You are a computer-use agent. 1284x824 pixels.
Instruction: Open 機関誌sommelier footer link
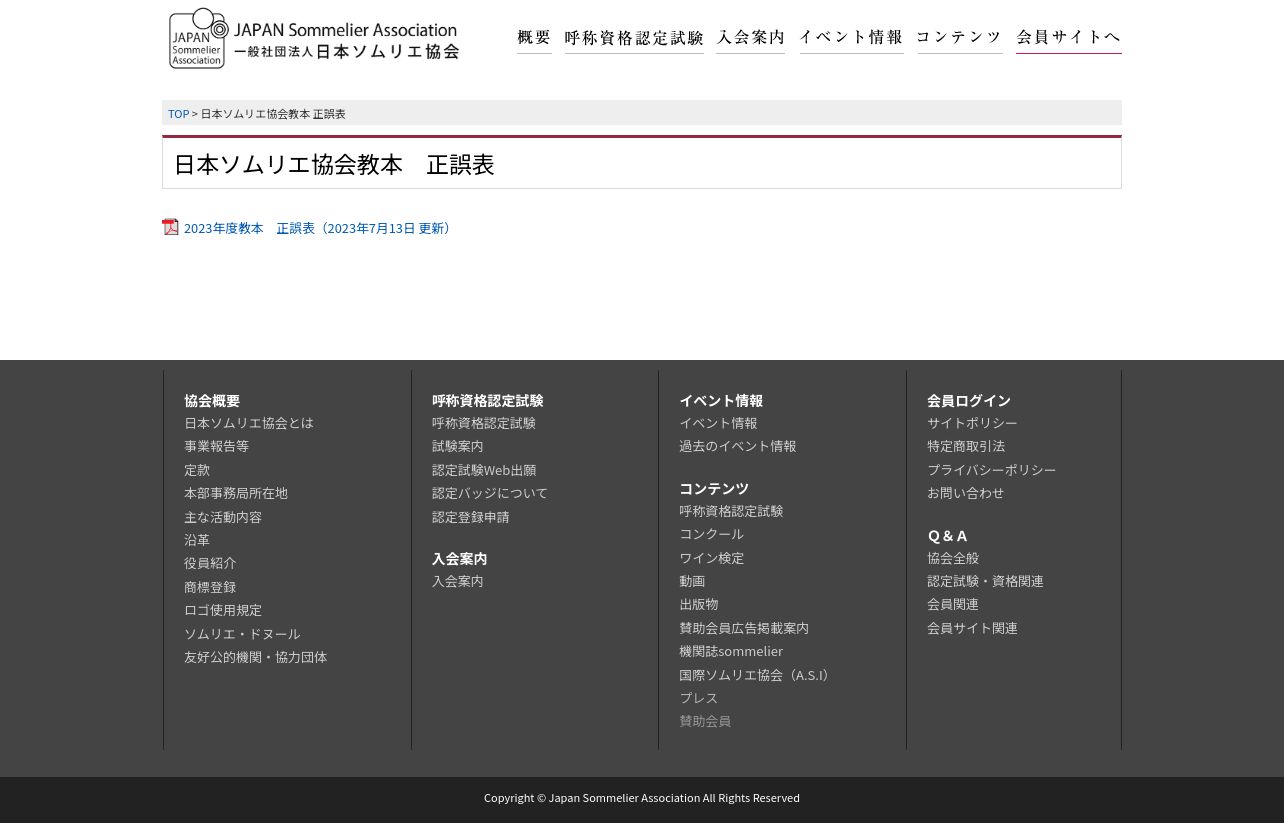pyautogui.click(x=731, y=651)
